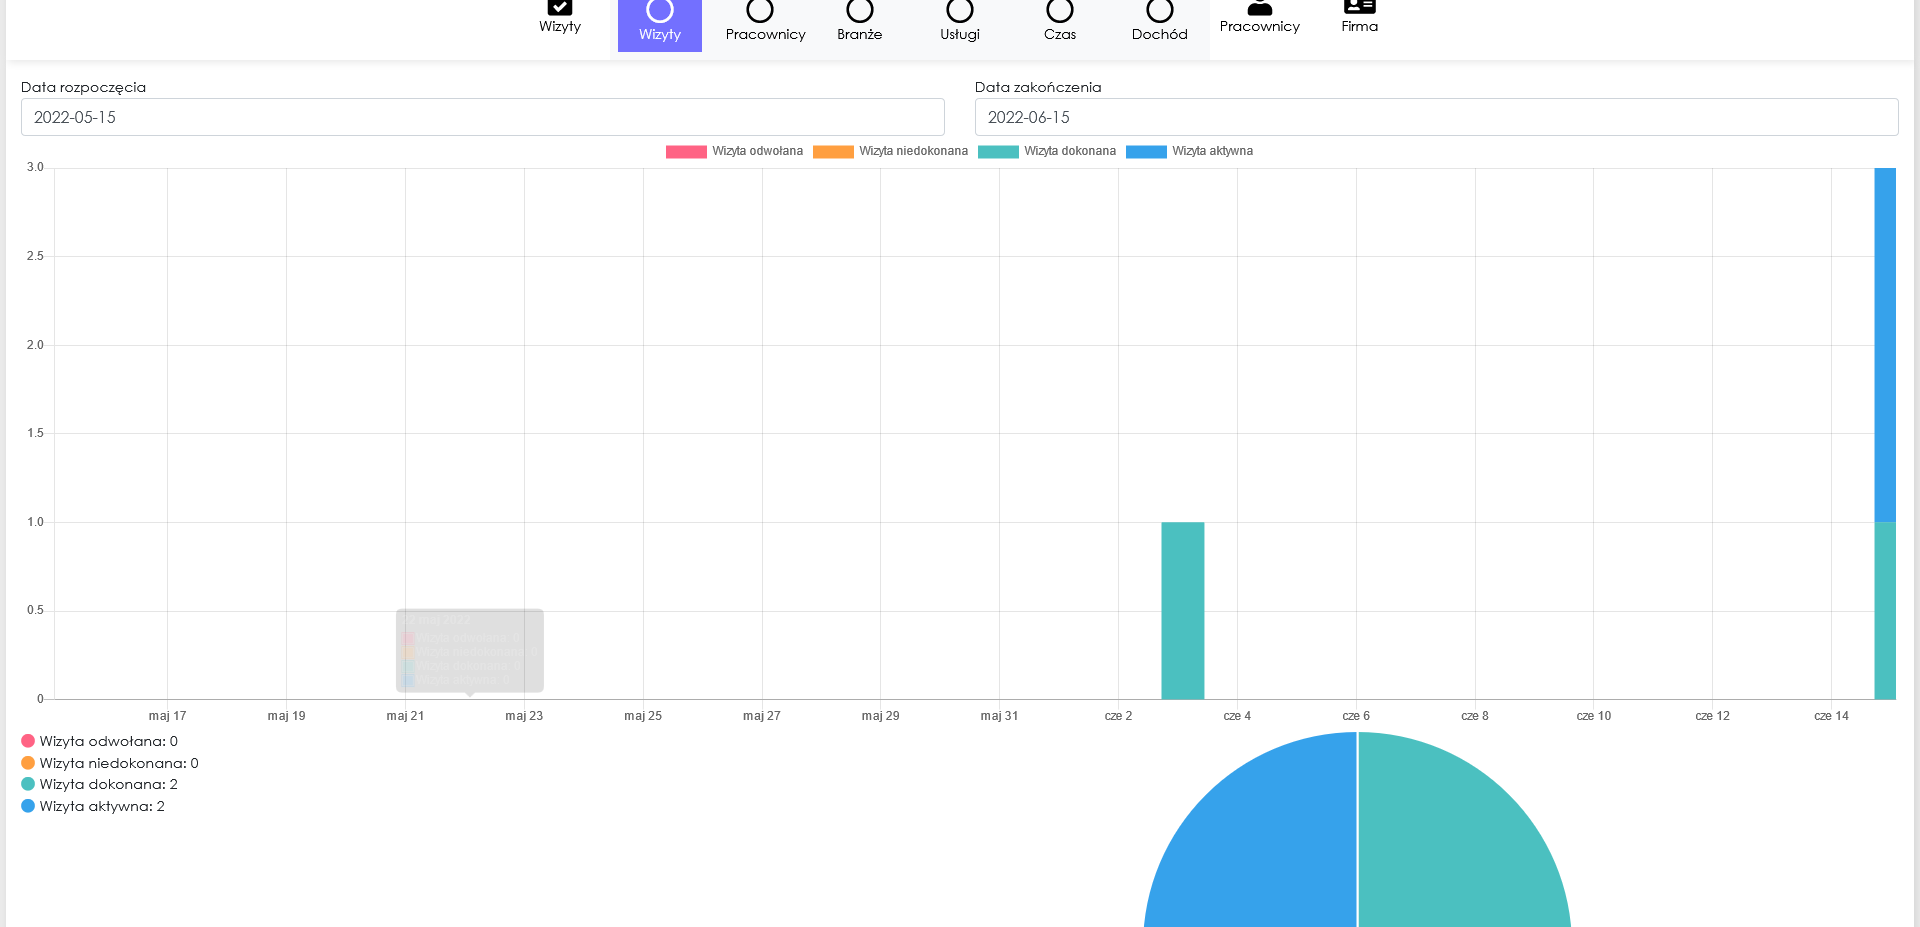Switch to the Czas statistics tab
Viewport: 1920px width, 927px height.
pyautogui.click(x=1060, y=22)
